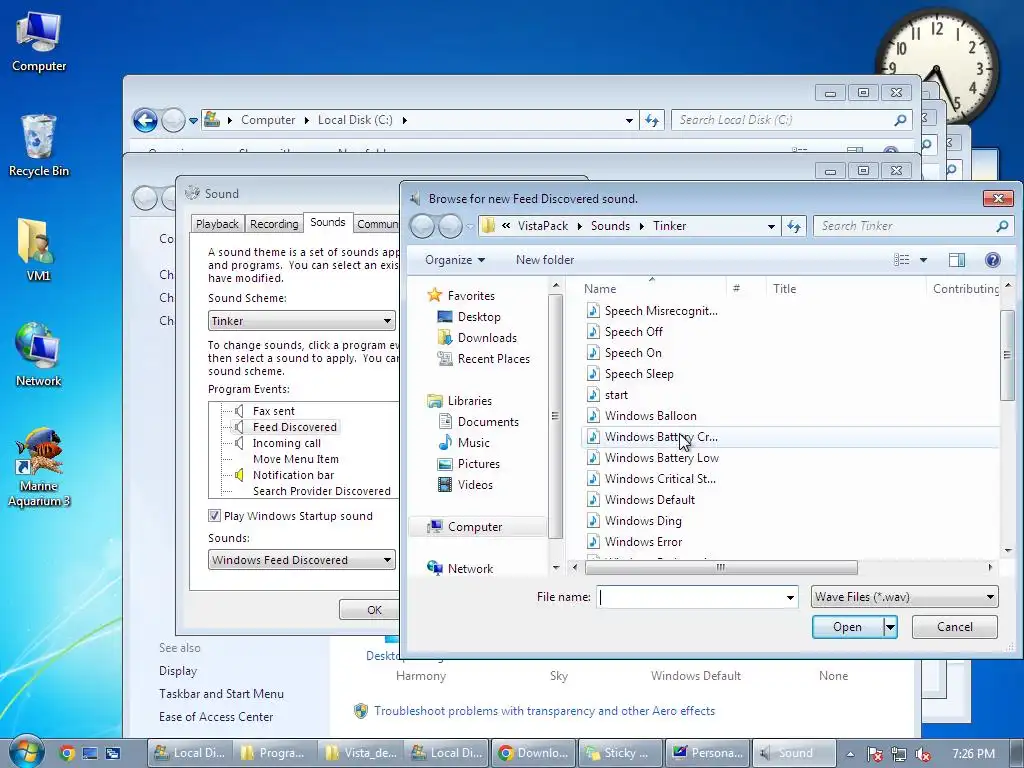The width and height of the screenshot is (1024, 768).
Task: Switch to the Recording tab
Action: [274, 224]
